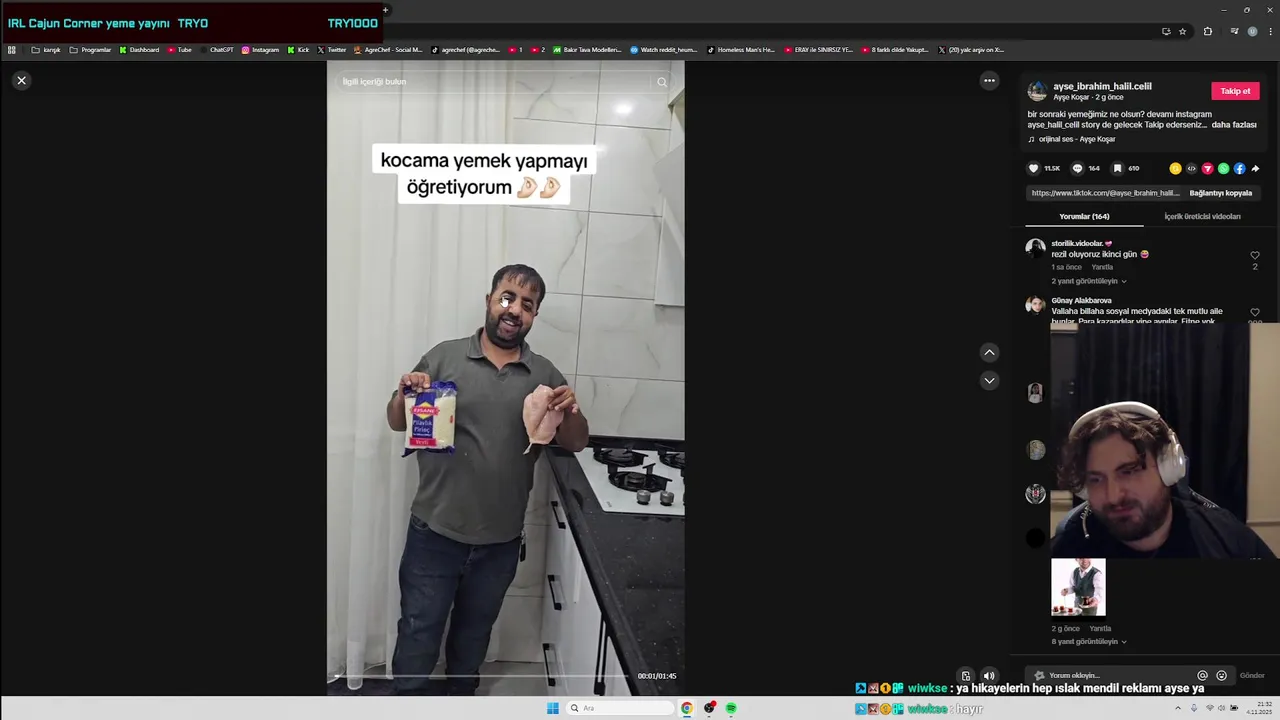
Task: Send to friends via red paper-plane icon
Action: click(x=1207, y=168)
